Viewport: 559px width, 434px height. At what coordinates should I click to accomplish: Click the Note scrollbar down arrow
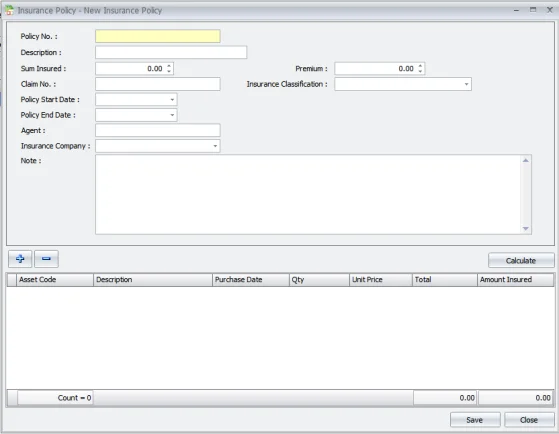[526, 229]
